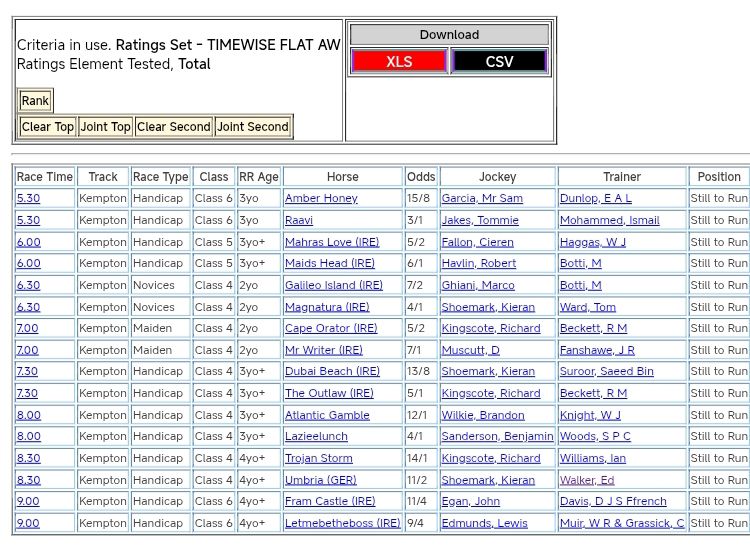This screenshot has width=750, height=547.
Task: Open horse Dubai Beach (IRE) page
Action: pyautogui.click(x=332, y=371)
